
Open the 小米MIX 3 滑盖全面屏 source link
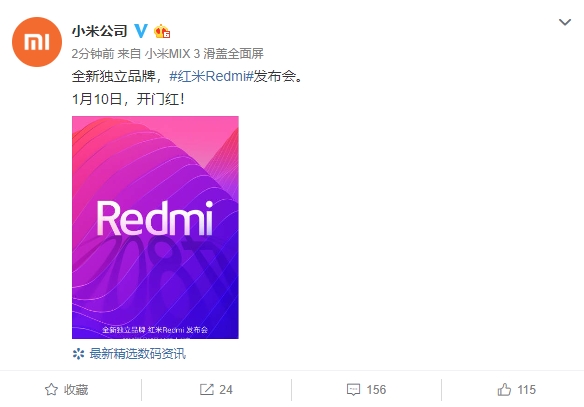click(204, 54)
